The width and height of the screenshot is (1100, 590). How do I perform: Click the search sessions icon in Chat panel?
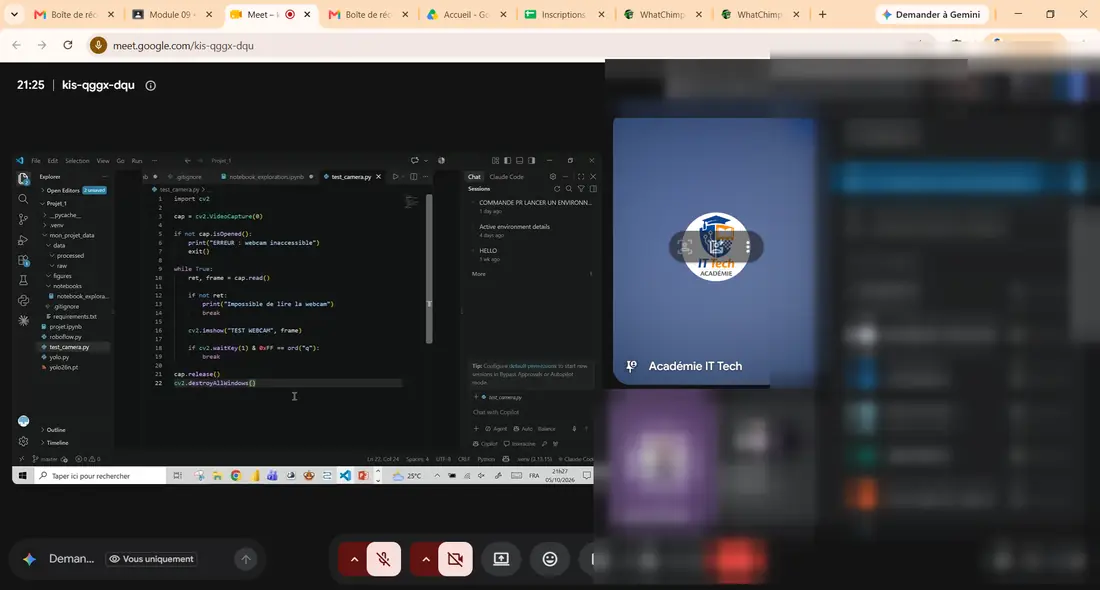(569, 189)
